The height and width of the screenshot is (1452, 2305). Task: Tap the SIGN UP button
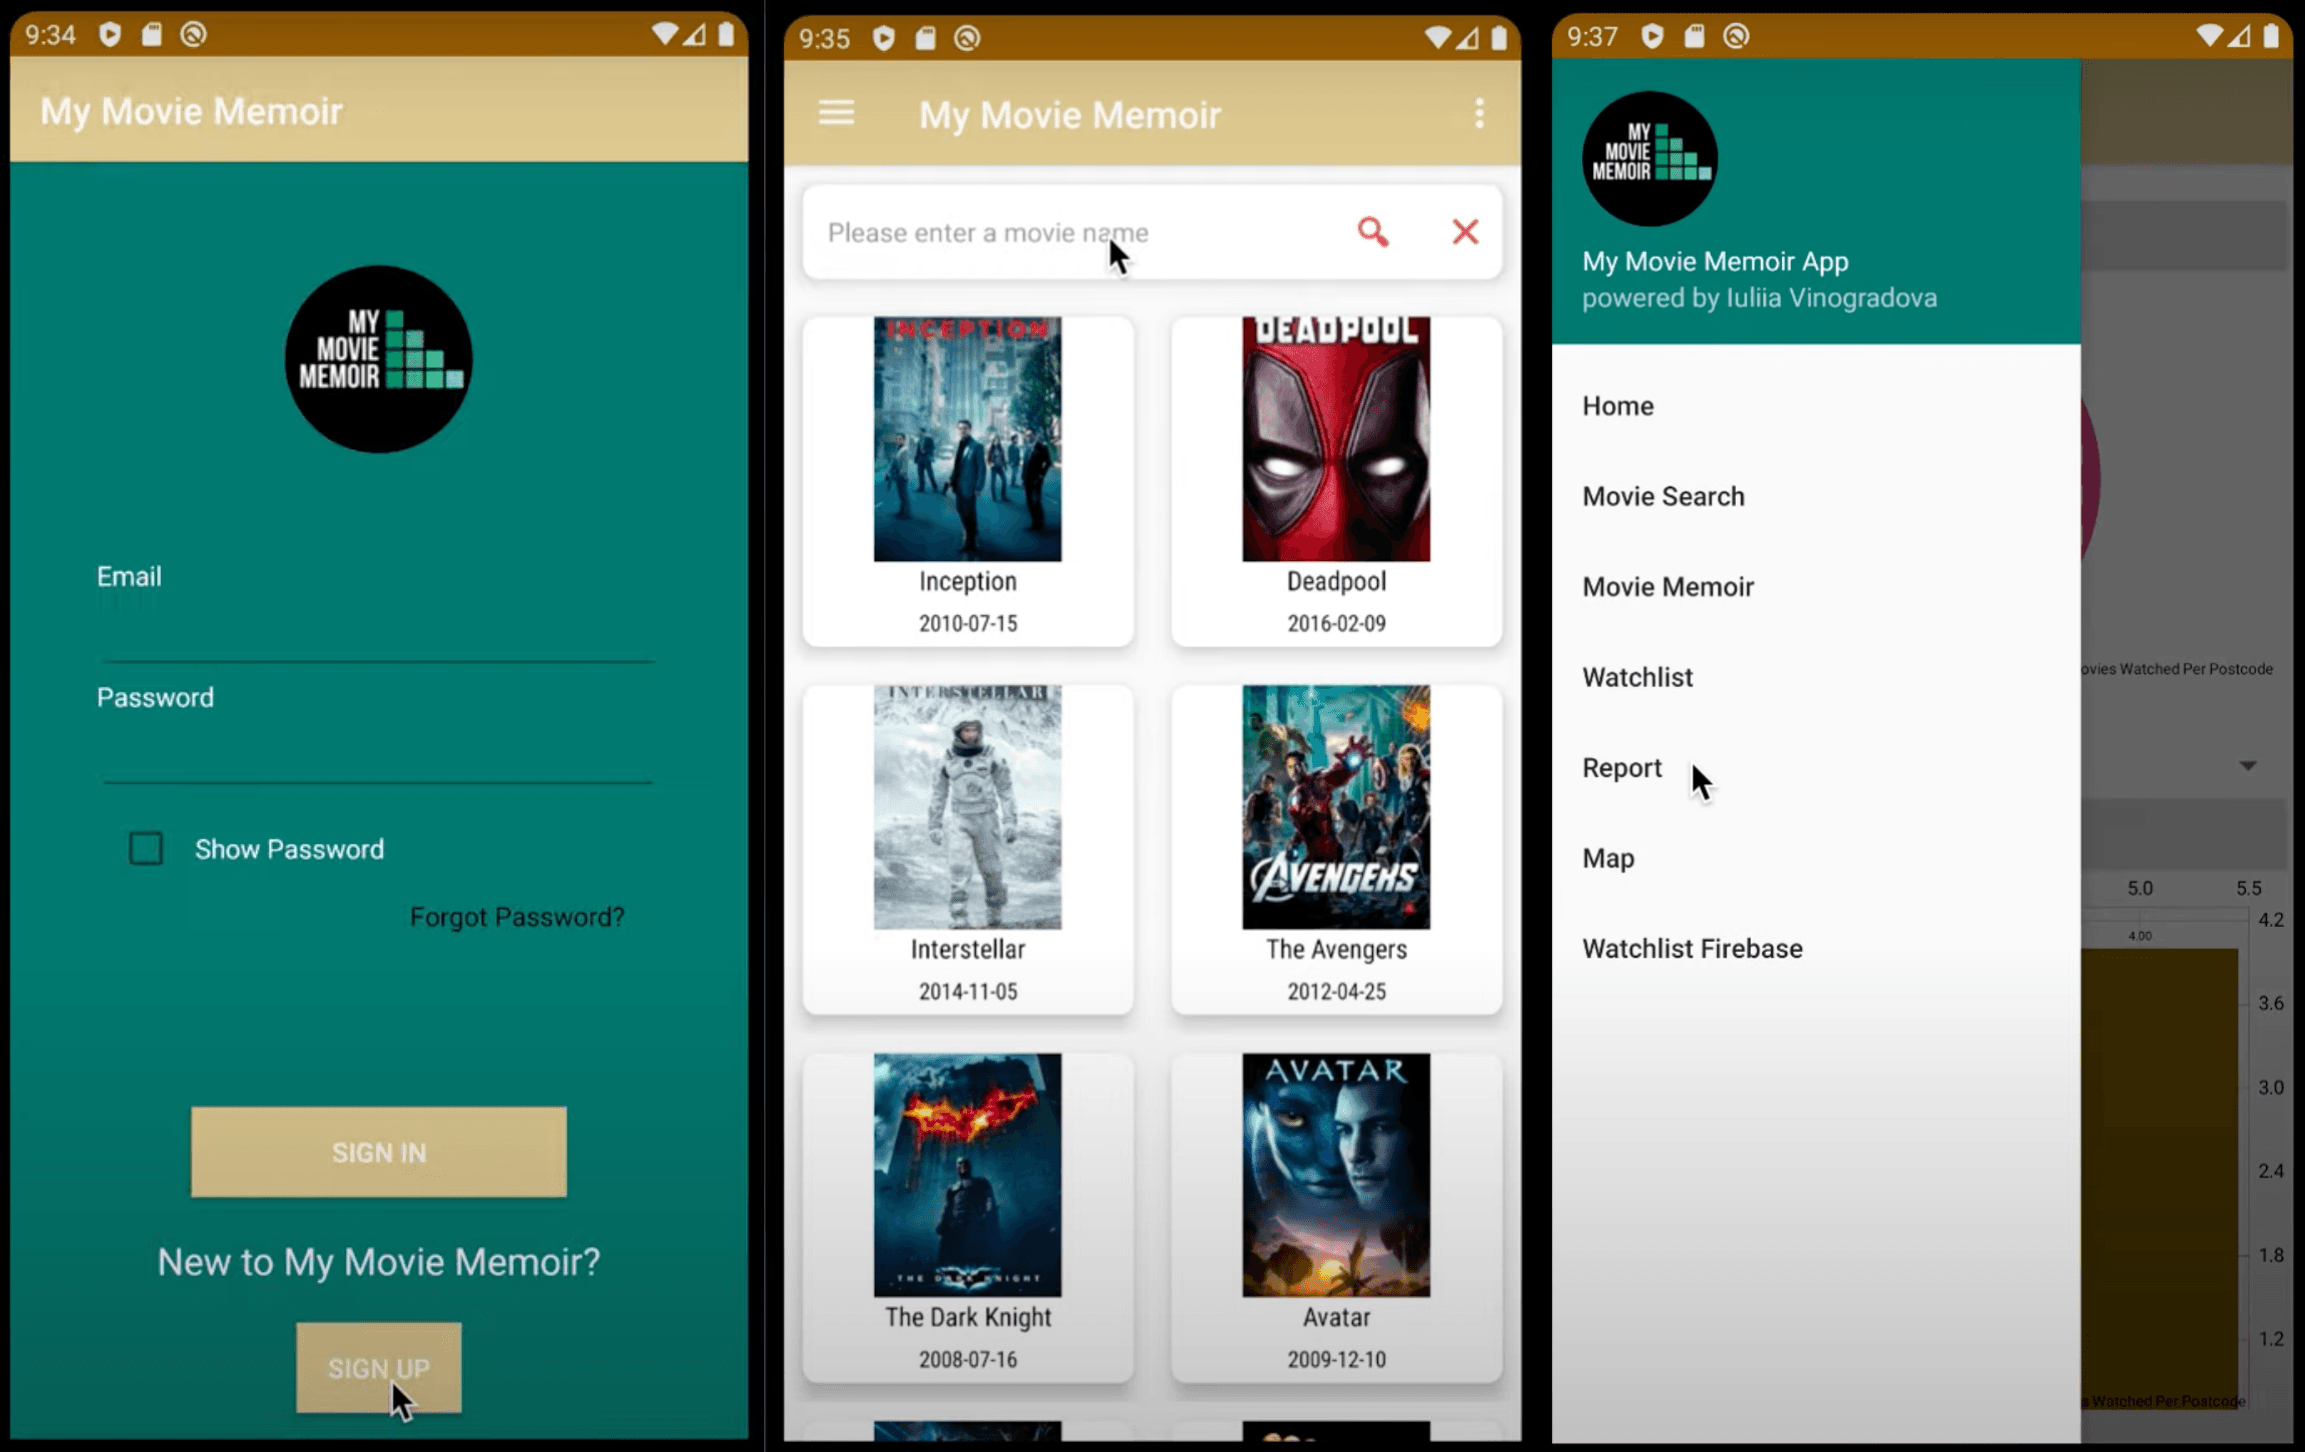(379, 1368)
